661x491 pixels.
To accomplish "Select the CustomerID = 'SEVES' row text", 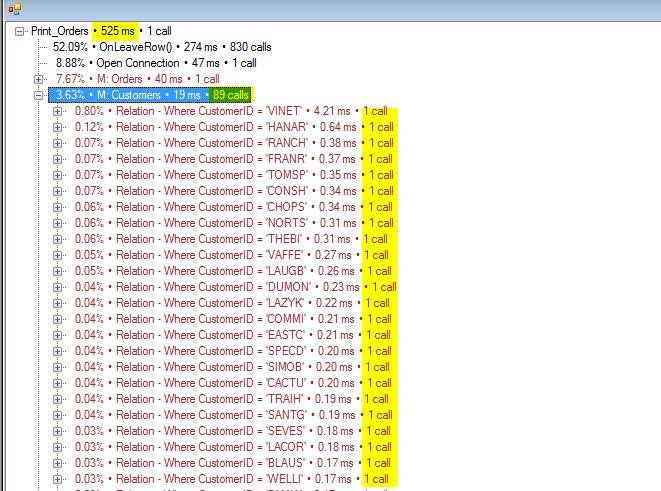I will (233, 432).
